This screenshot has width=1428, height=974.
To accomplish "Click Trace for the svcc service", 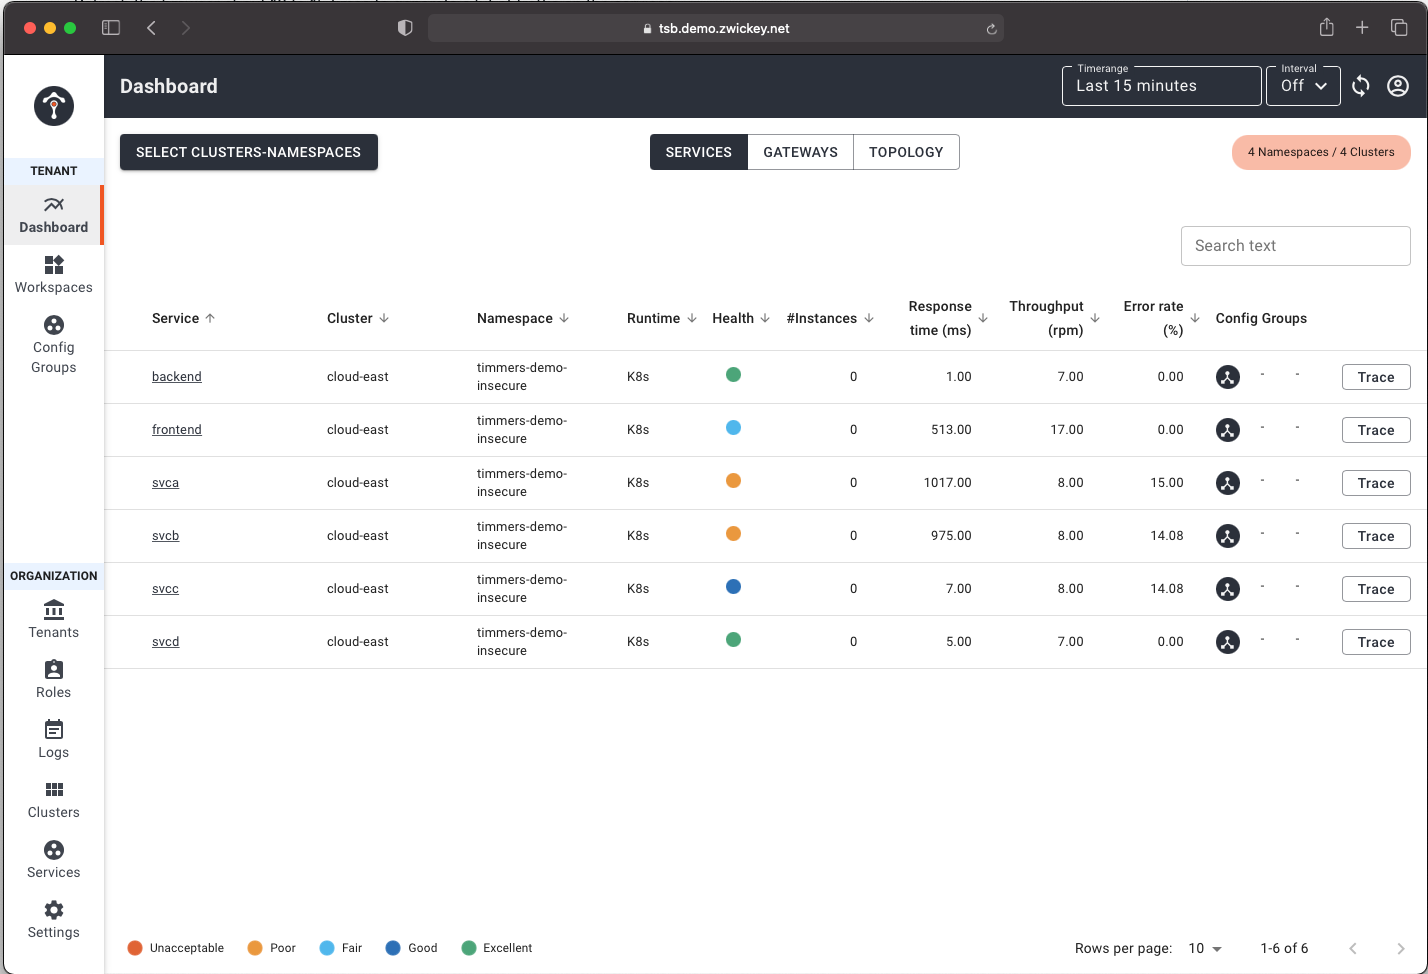I will coord(1376,589).
